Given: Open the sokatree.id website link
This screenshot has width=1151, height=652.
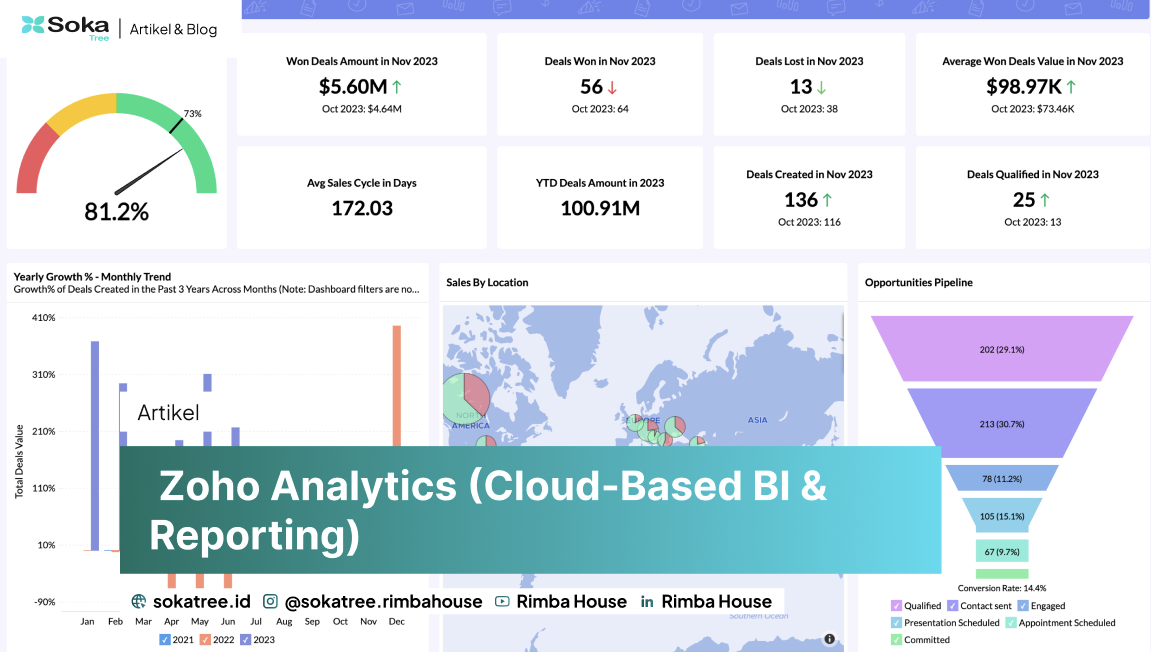Looking at the screenshot, I should tap(201, 601).
